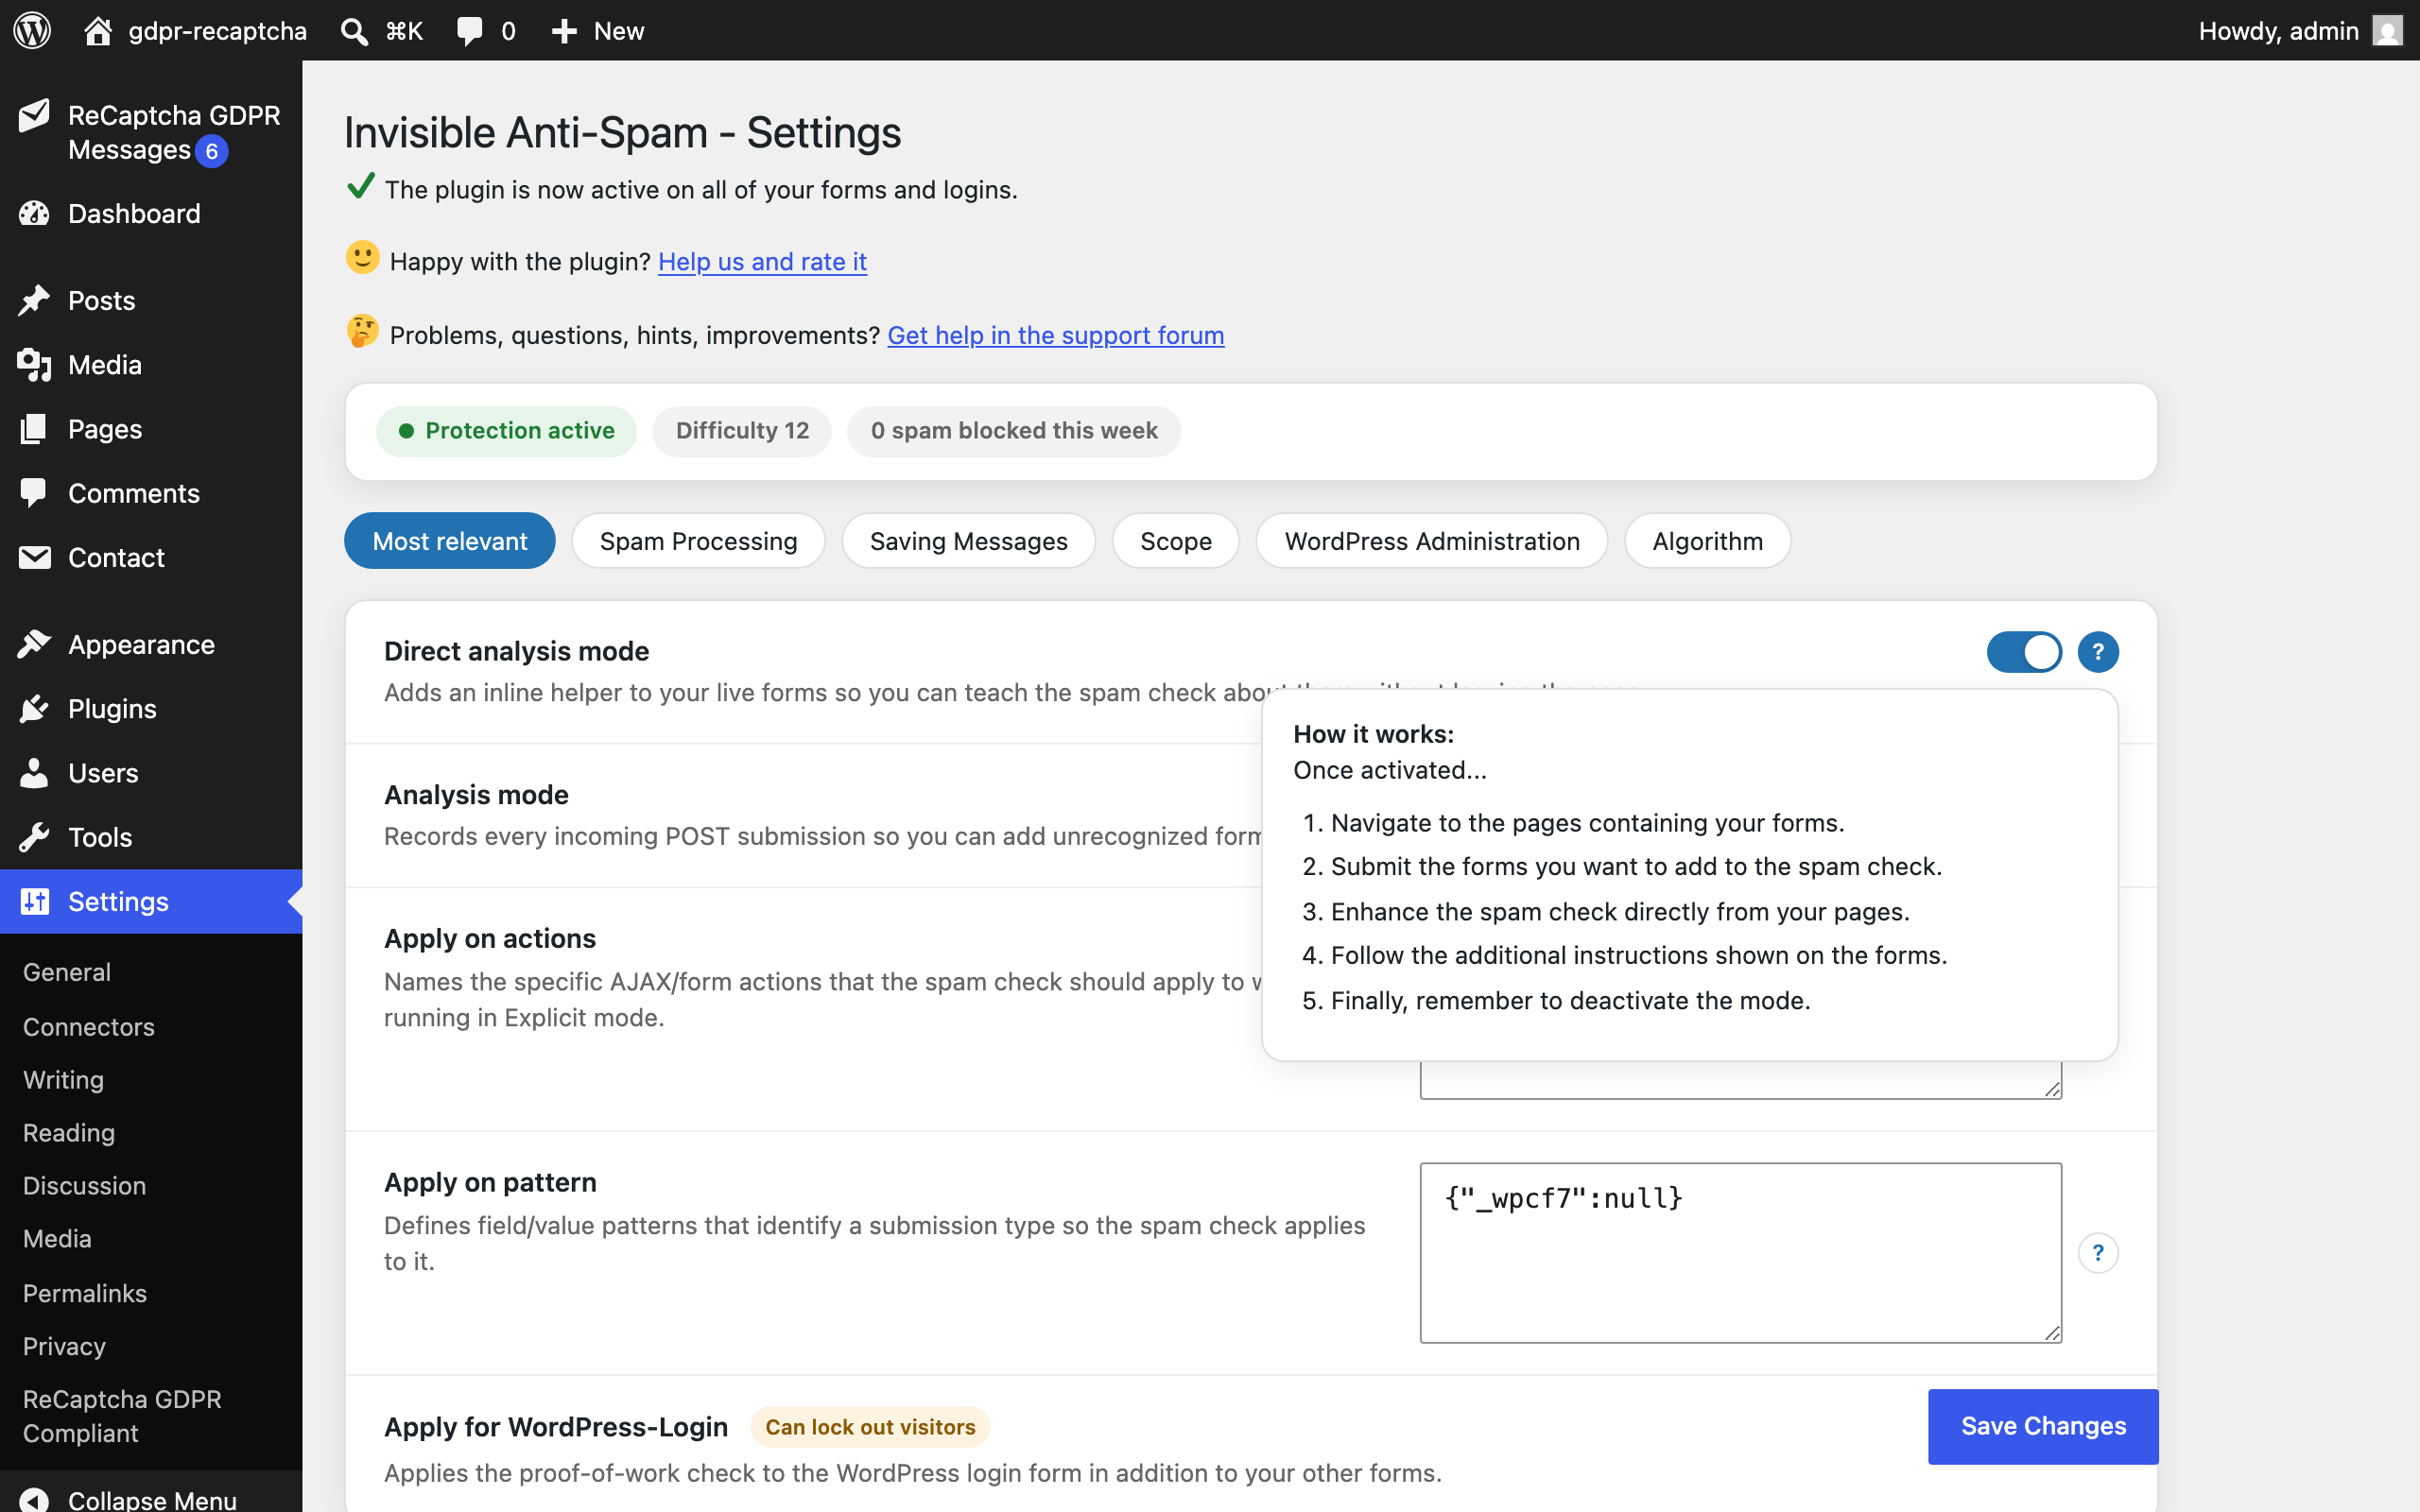The height and width of the screenshot is (1512, 2420).
Task: Click the Pages icon in the sidebar
Action: [34, 429]
